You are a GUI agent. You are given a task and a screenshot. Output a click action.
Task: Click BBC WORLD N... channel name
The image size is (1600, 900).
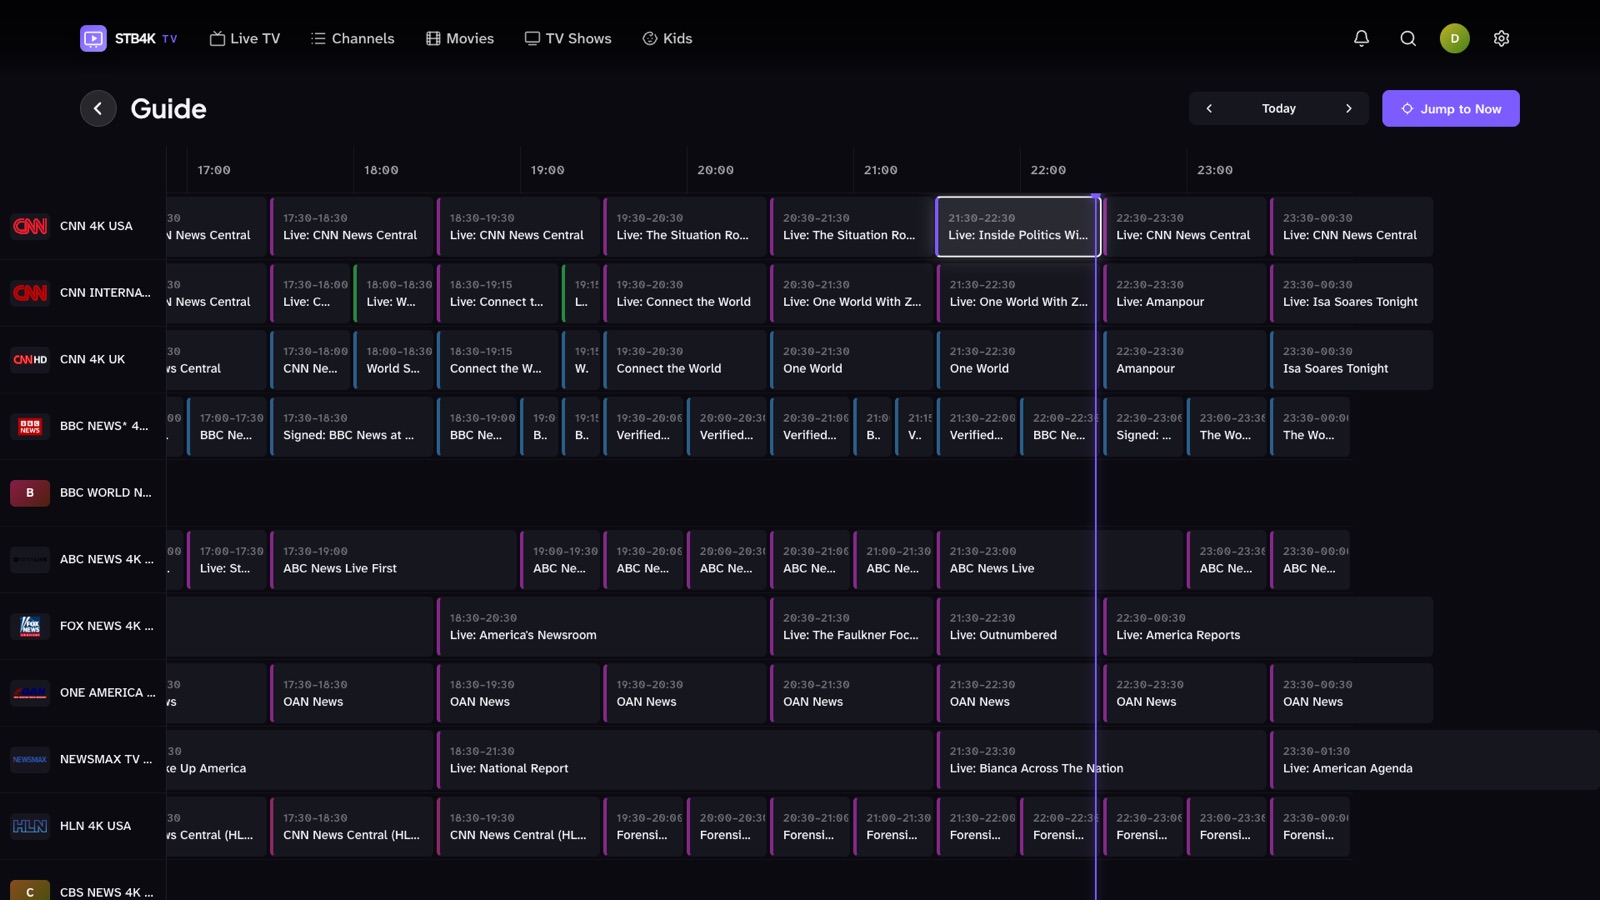click(x=106, y=493)
